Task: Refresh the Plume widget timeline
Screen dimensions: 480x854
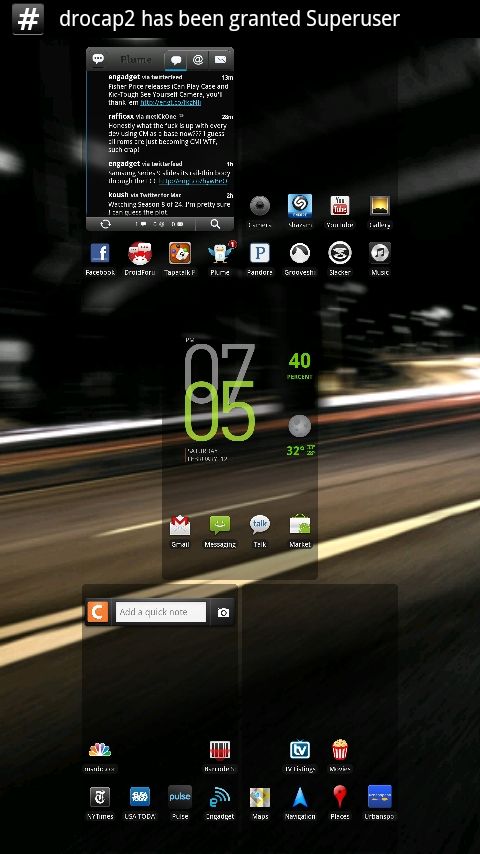Action: pyautogui.click(x=106, y=224)
